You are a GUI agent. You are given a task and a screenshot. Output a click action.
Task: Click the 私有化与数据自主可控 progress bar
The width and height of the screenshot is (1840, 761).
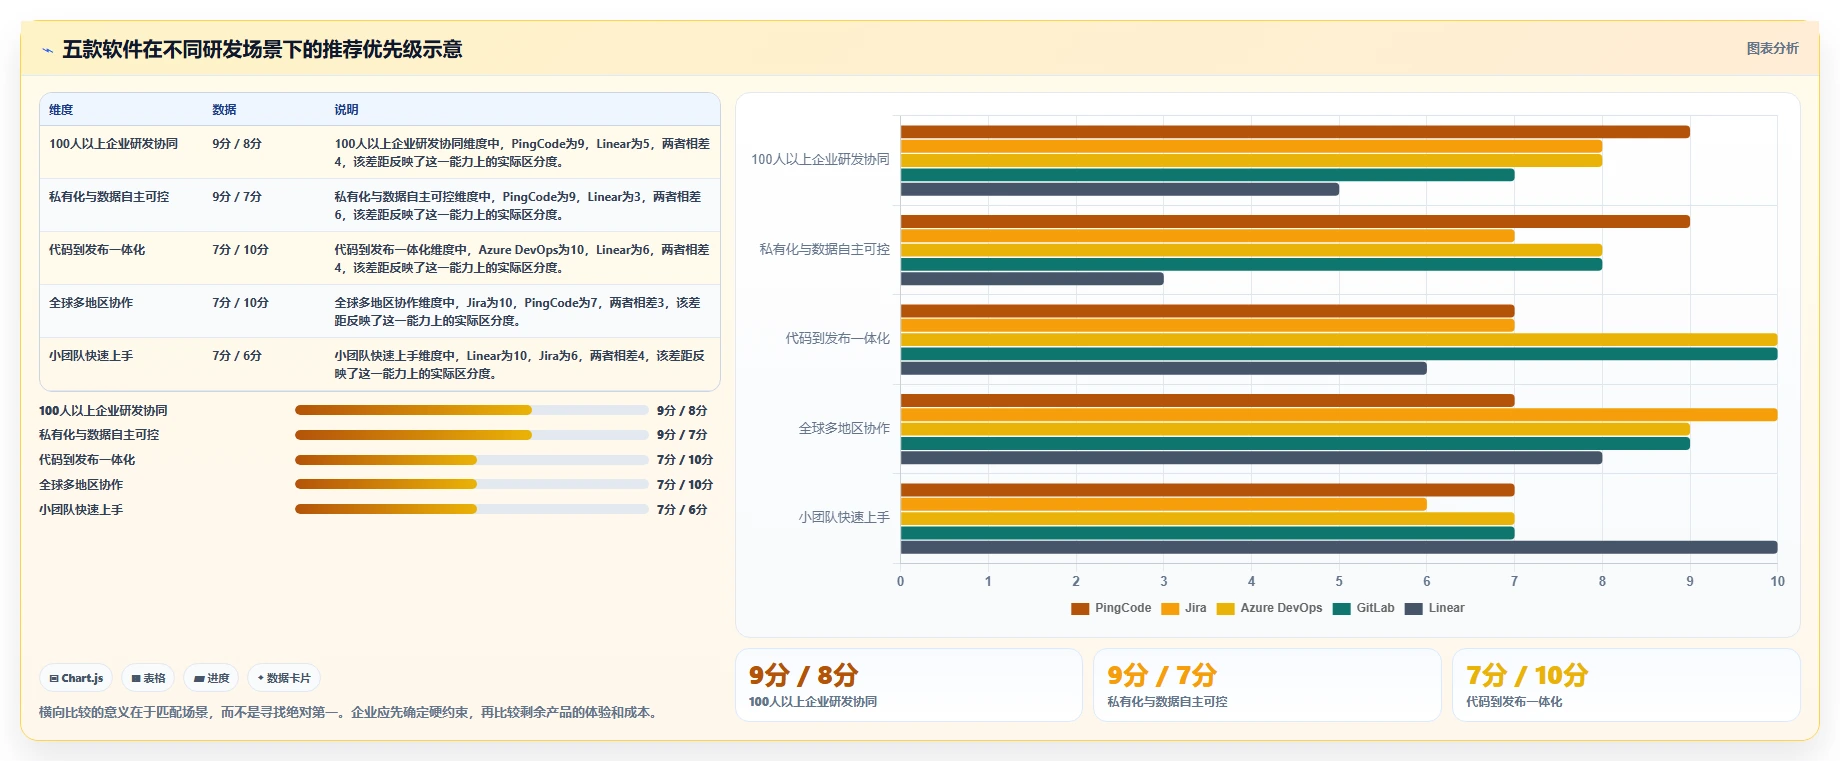click(472, 435)
